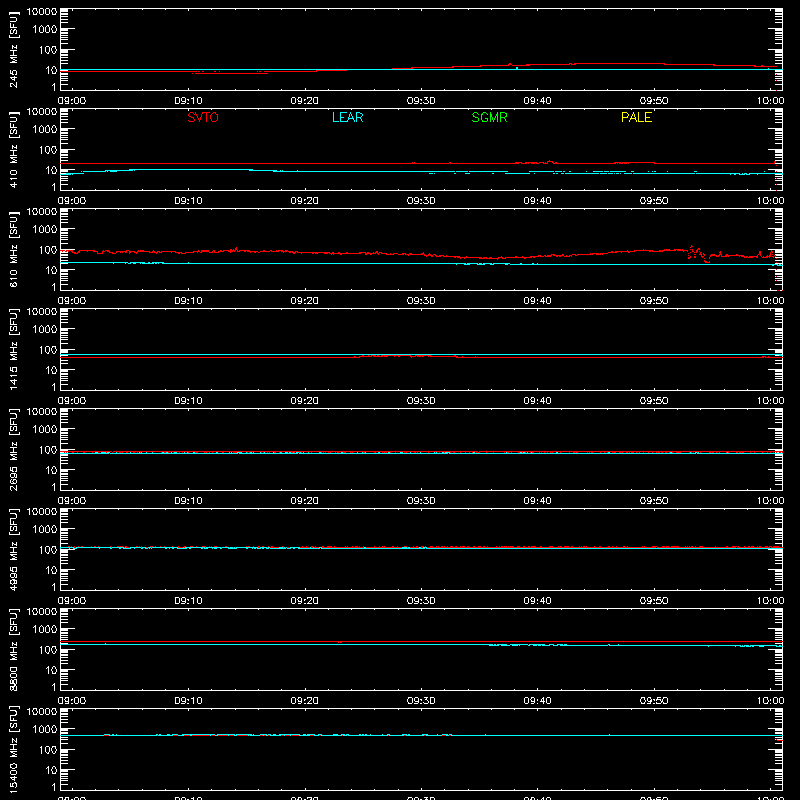This screenshot has width=800, height=800.
Task: Select the 15400 MHz [SFU] axis title
Action: tap(13, 750)
